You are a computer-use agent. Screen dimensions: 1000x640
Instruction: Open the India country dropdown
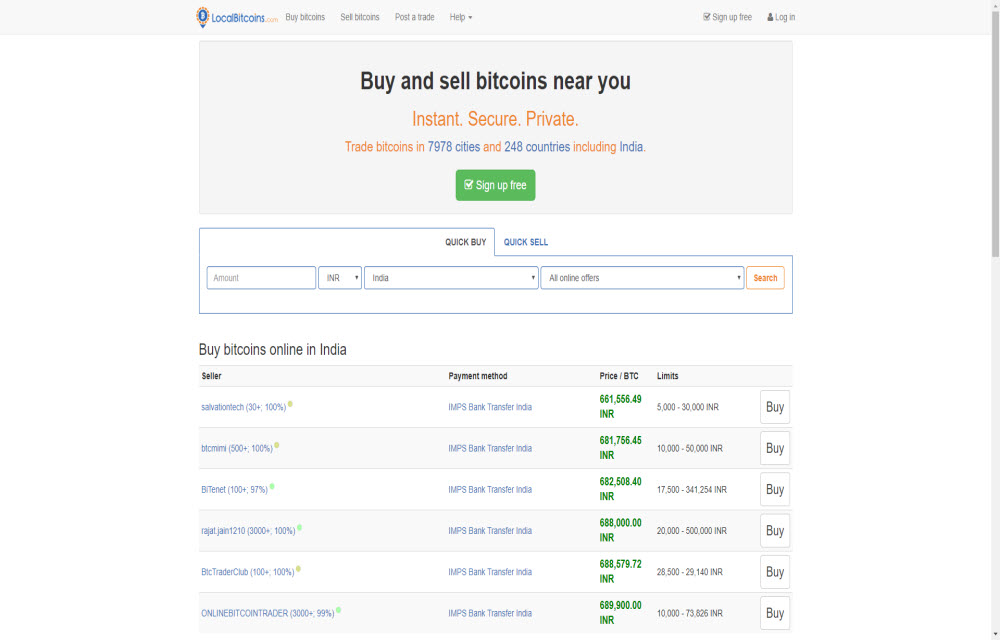click(x=451, y=278)
